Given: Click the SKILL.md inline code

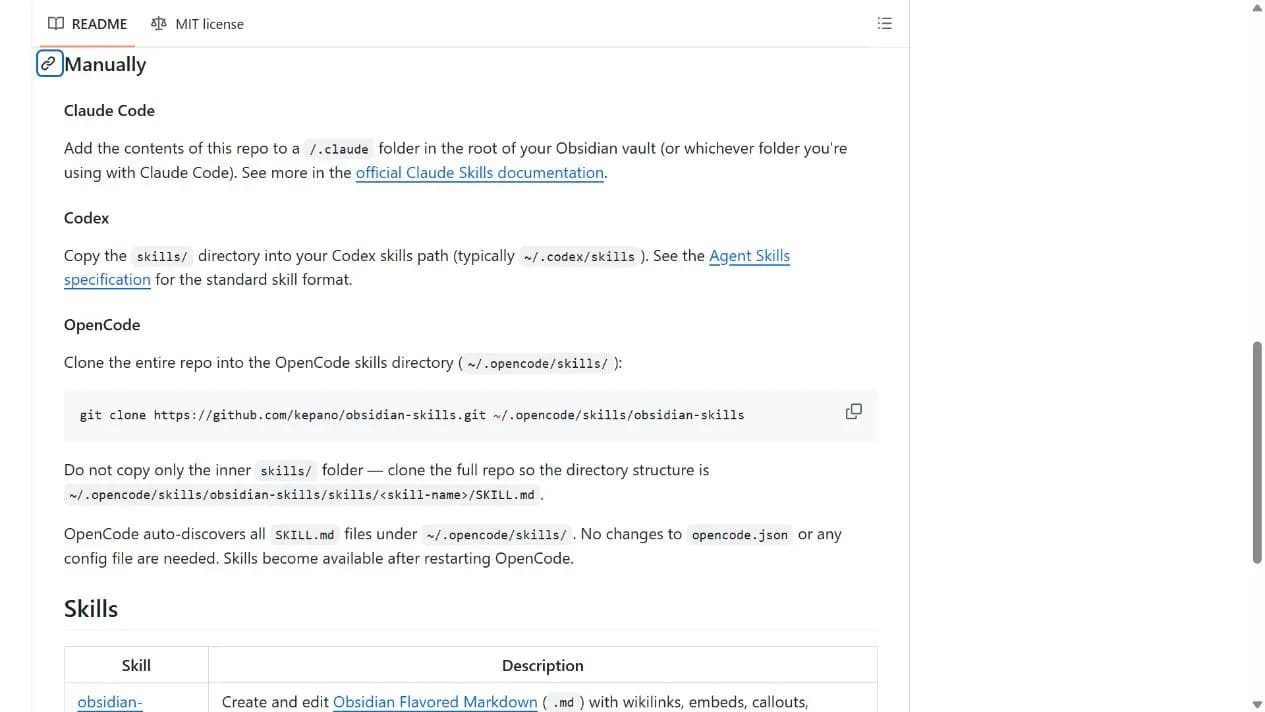Looking at the screenshot, I should [x=305, y=535].
